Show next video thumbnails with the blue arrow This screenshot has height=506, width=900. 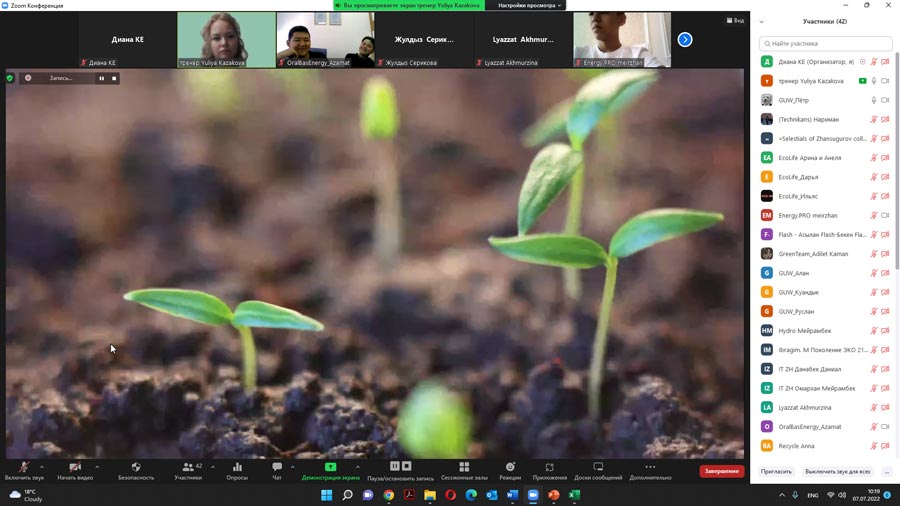[685, 40]
